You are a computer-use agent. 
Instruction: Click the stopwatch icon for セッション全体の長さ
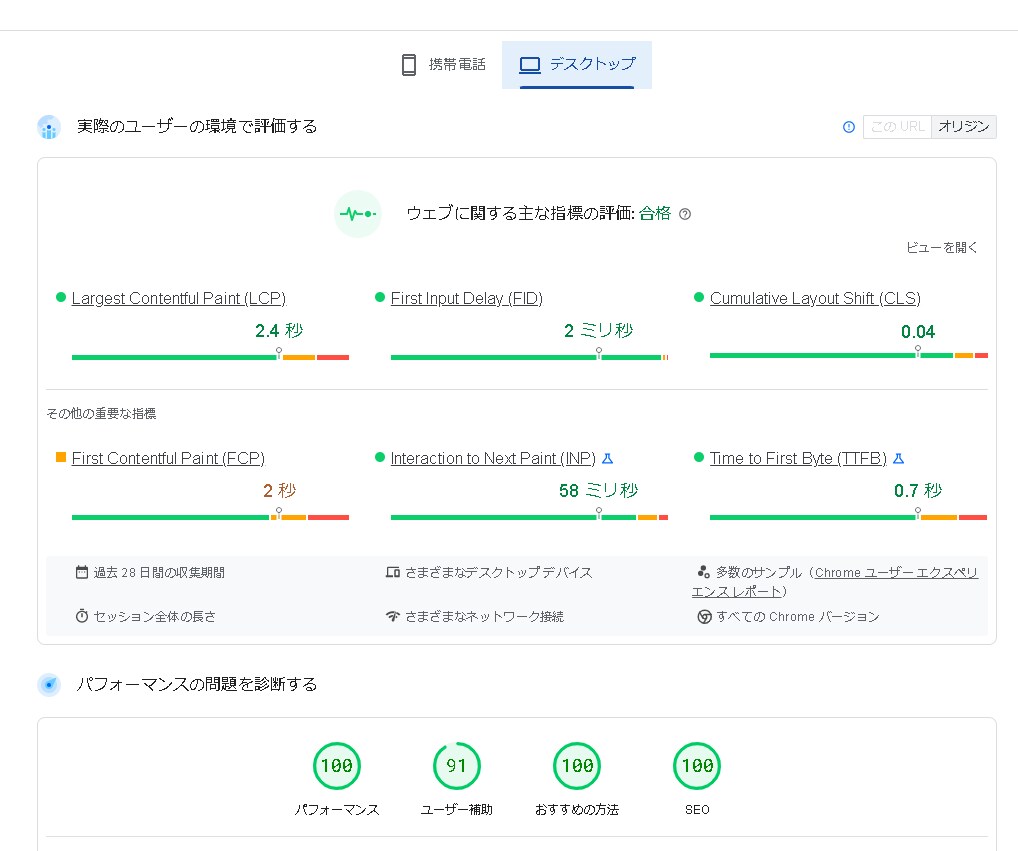tap(82, 616)
